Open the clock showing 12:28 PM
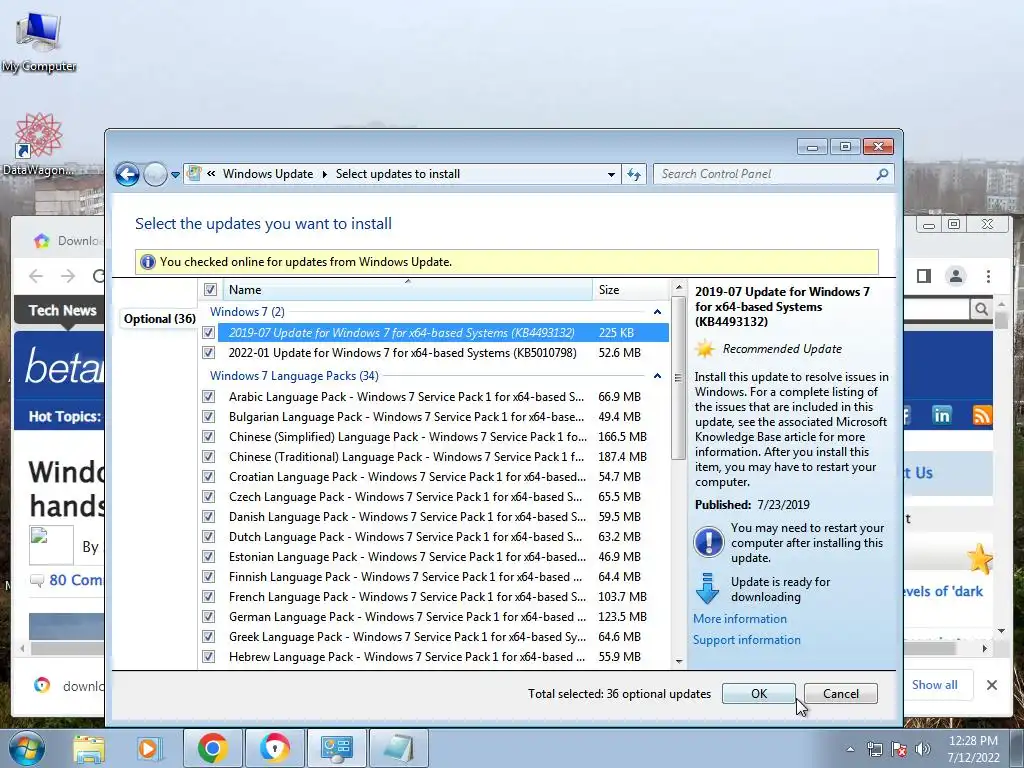The width and height of the screenshot is (1024, 768). pos(973,749)
